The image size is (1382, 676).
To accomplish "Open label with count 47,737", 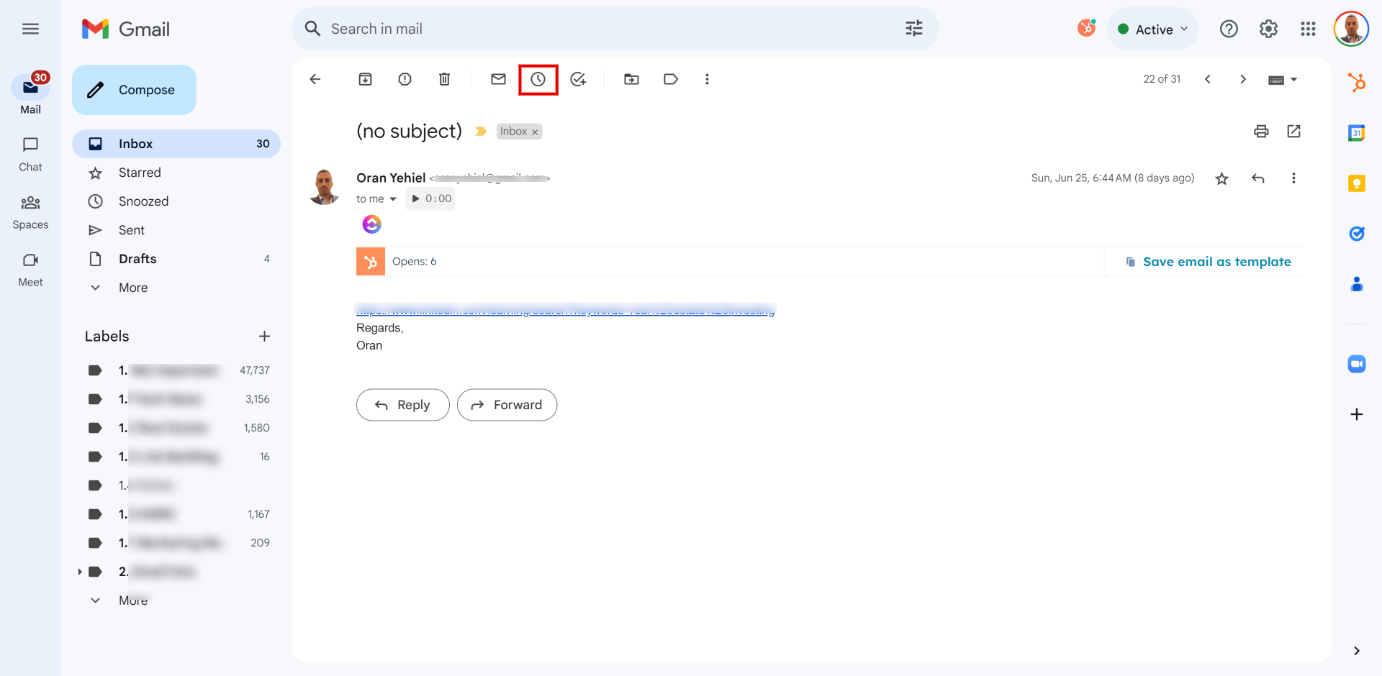I will (176, 370).
